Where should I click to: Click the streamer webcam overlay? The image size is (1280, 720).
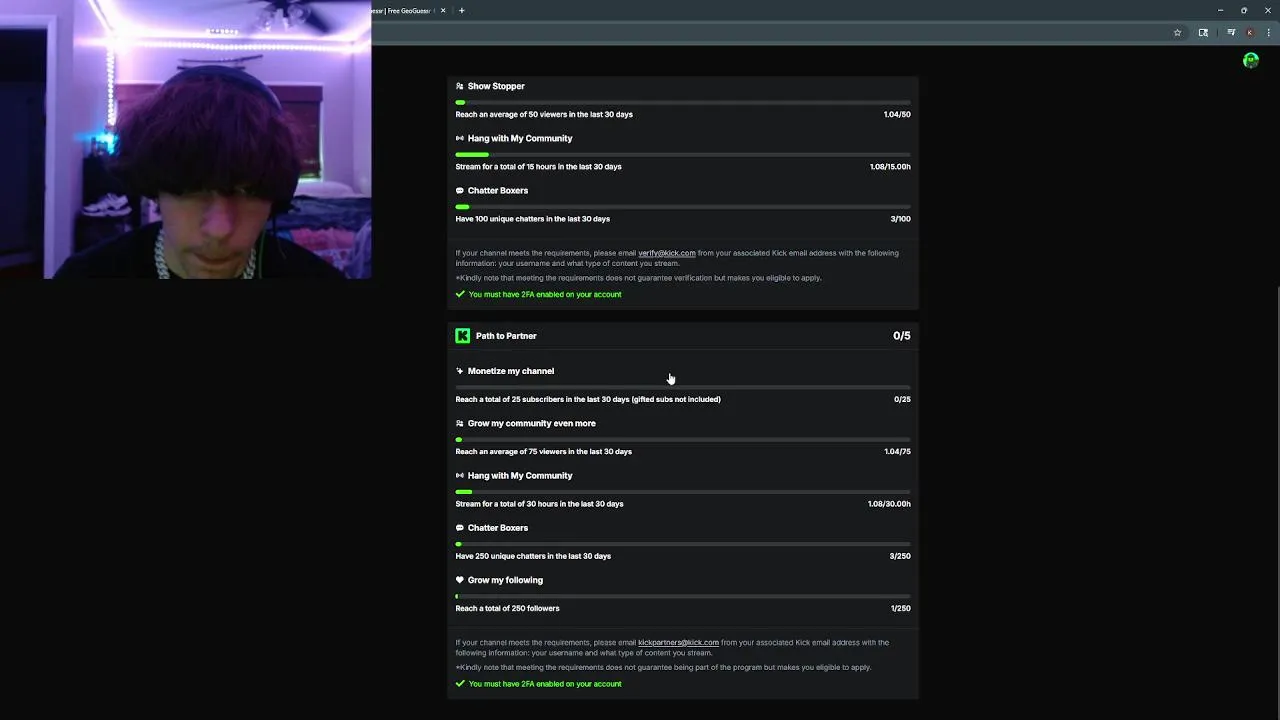(185, 139)
